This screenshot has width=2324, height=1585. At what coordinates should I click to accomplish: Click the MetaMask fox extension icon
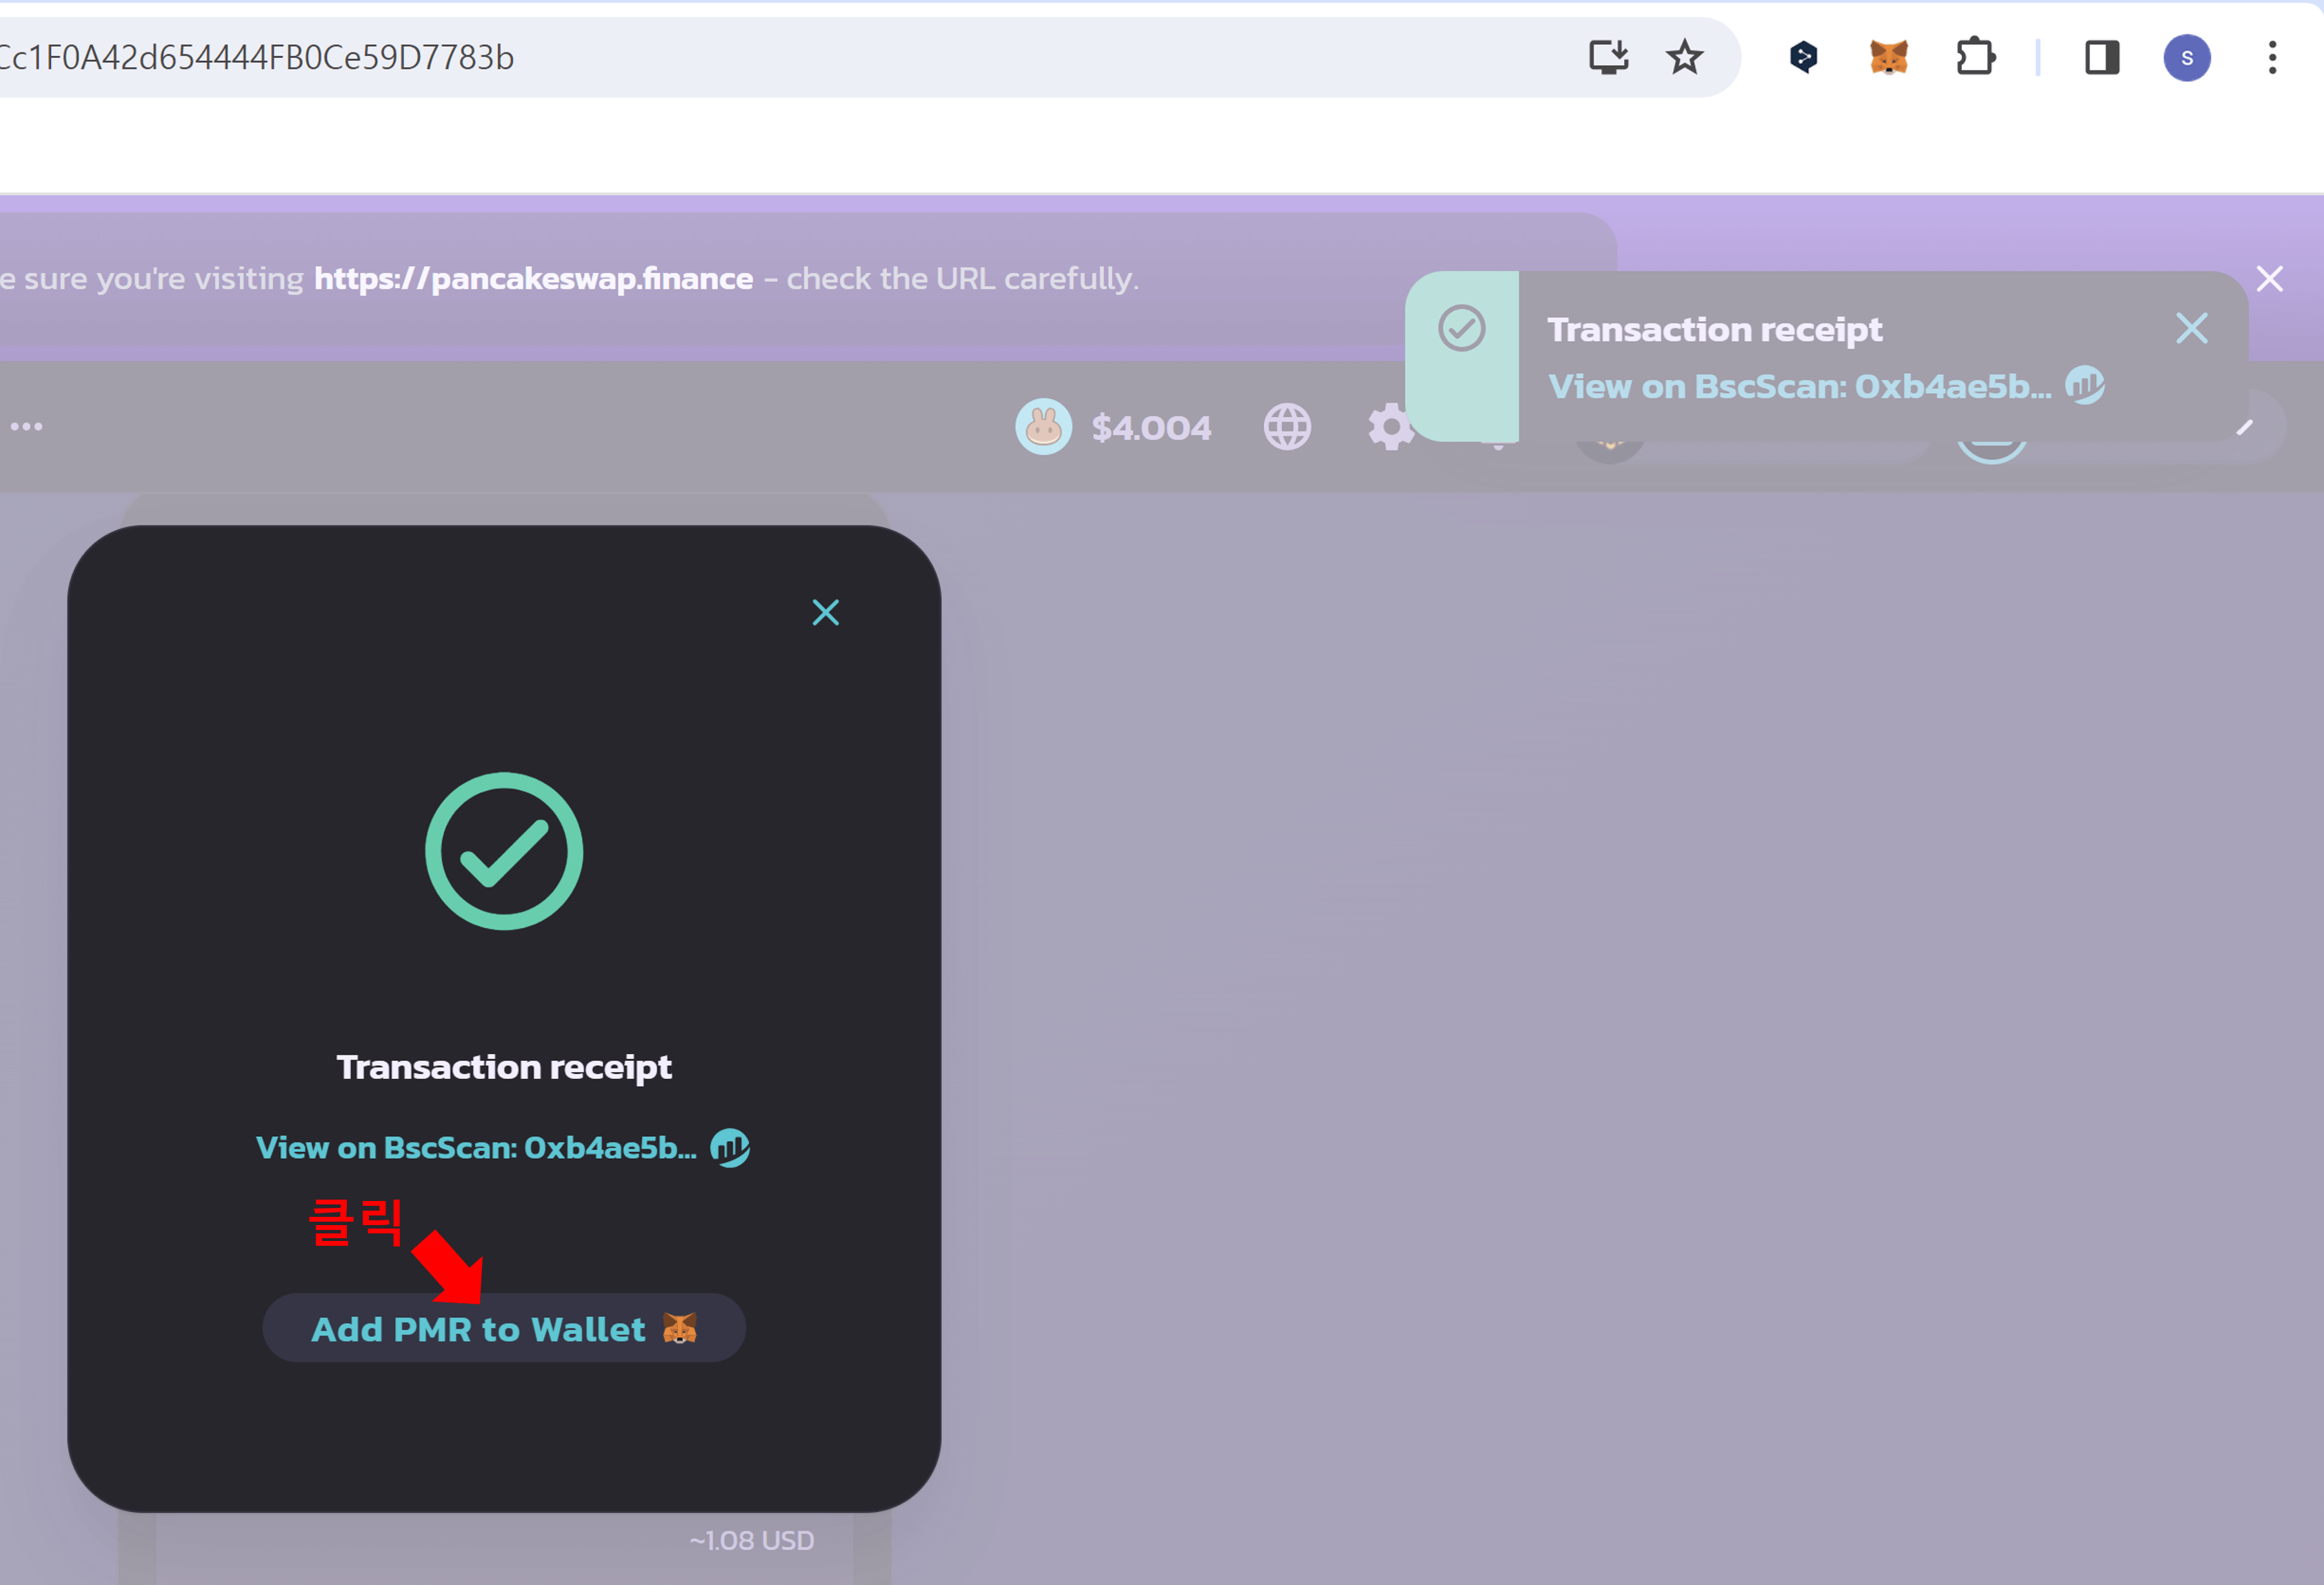click(1888, 57)
